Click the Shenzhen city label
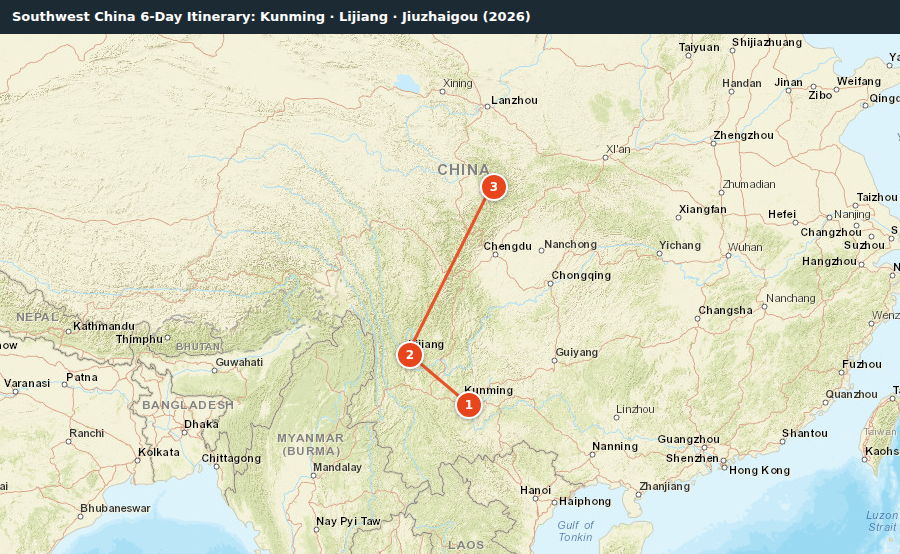900x554 pixels. [692, 459]
